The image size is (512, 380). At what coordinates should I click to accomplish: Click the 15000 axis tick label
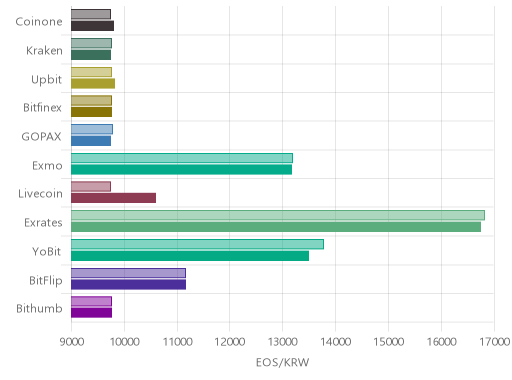pos(389,342)
